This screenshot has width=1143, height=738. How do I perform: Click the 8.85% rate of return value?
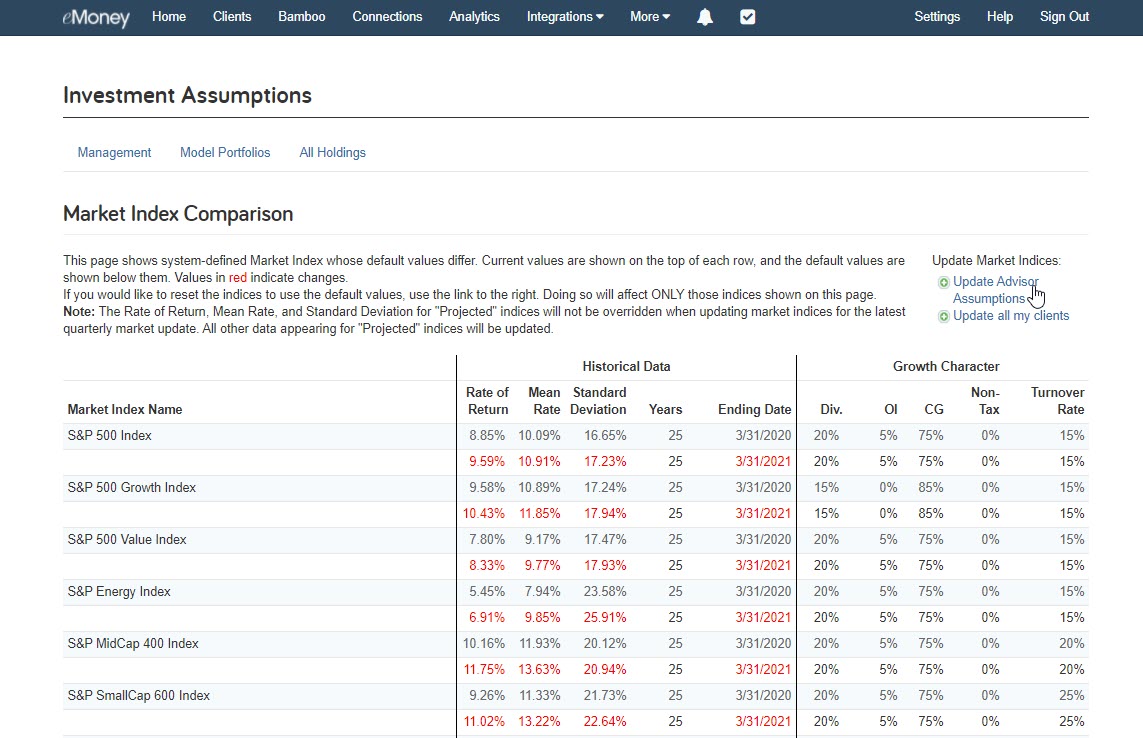point(487,435)
